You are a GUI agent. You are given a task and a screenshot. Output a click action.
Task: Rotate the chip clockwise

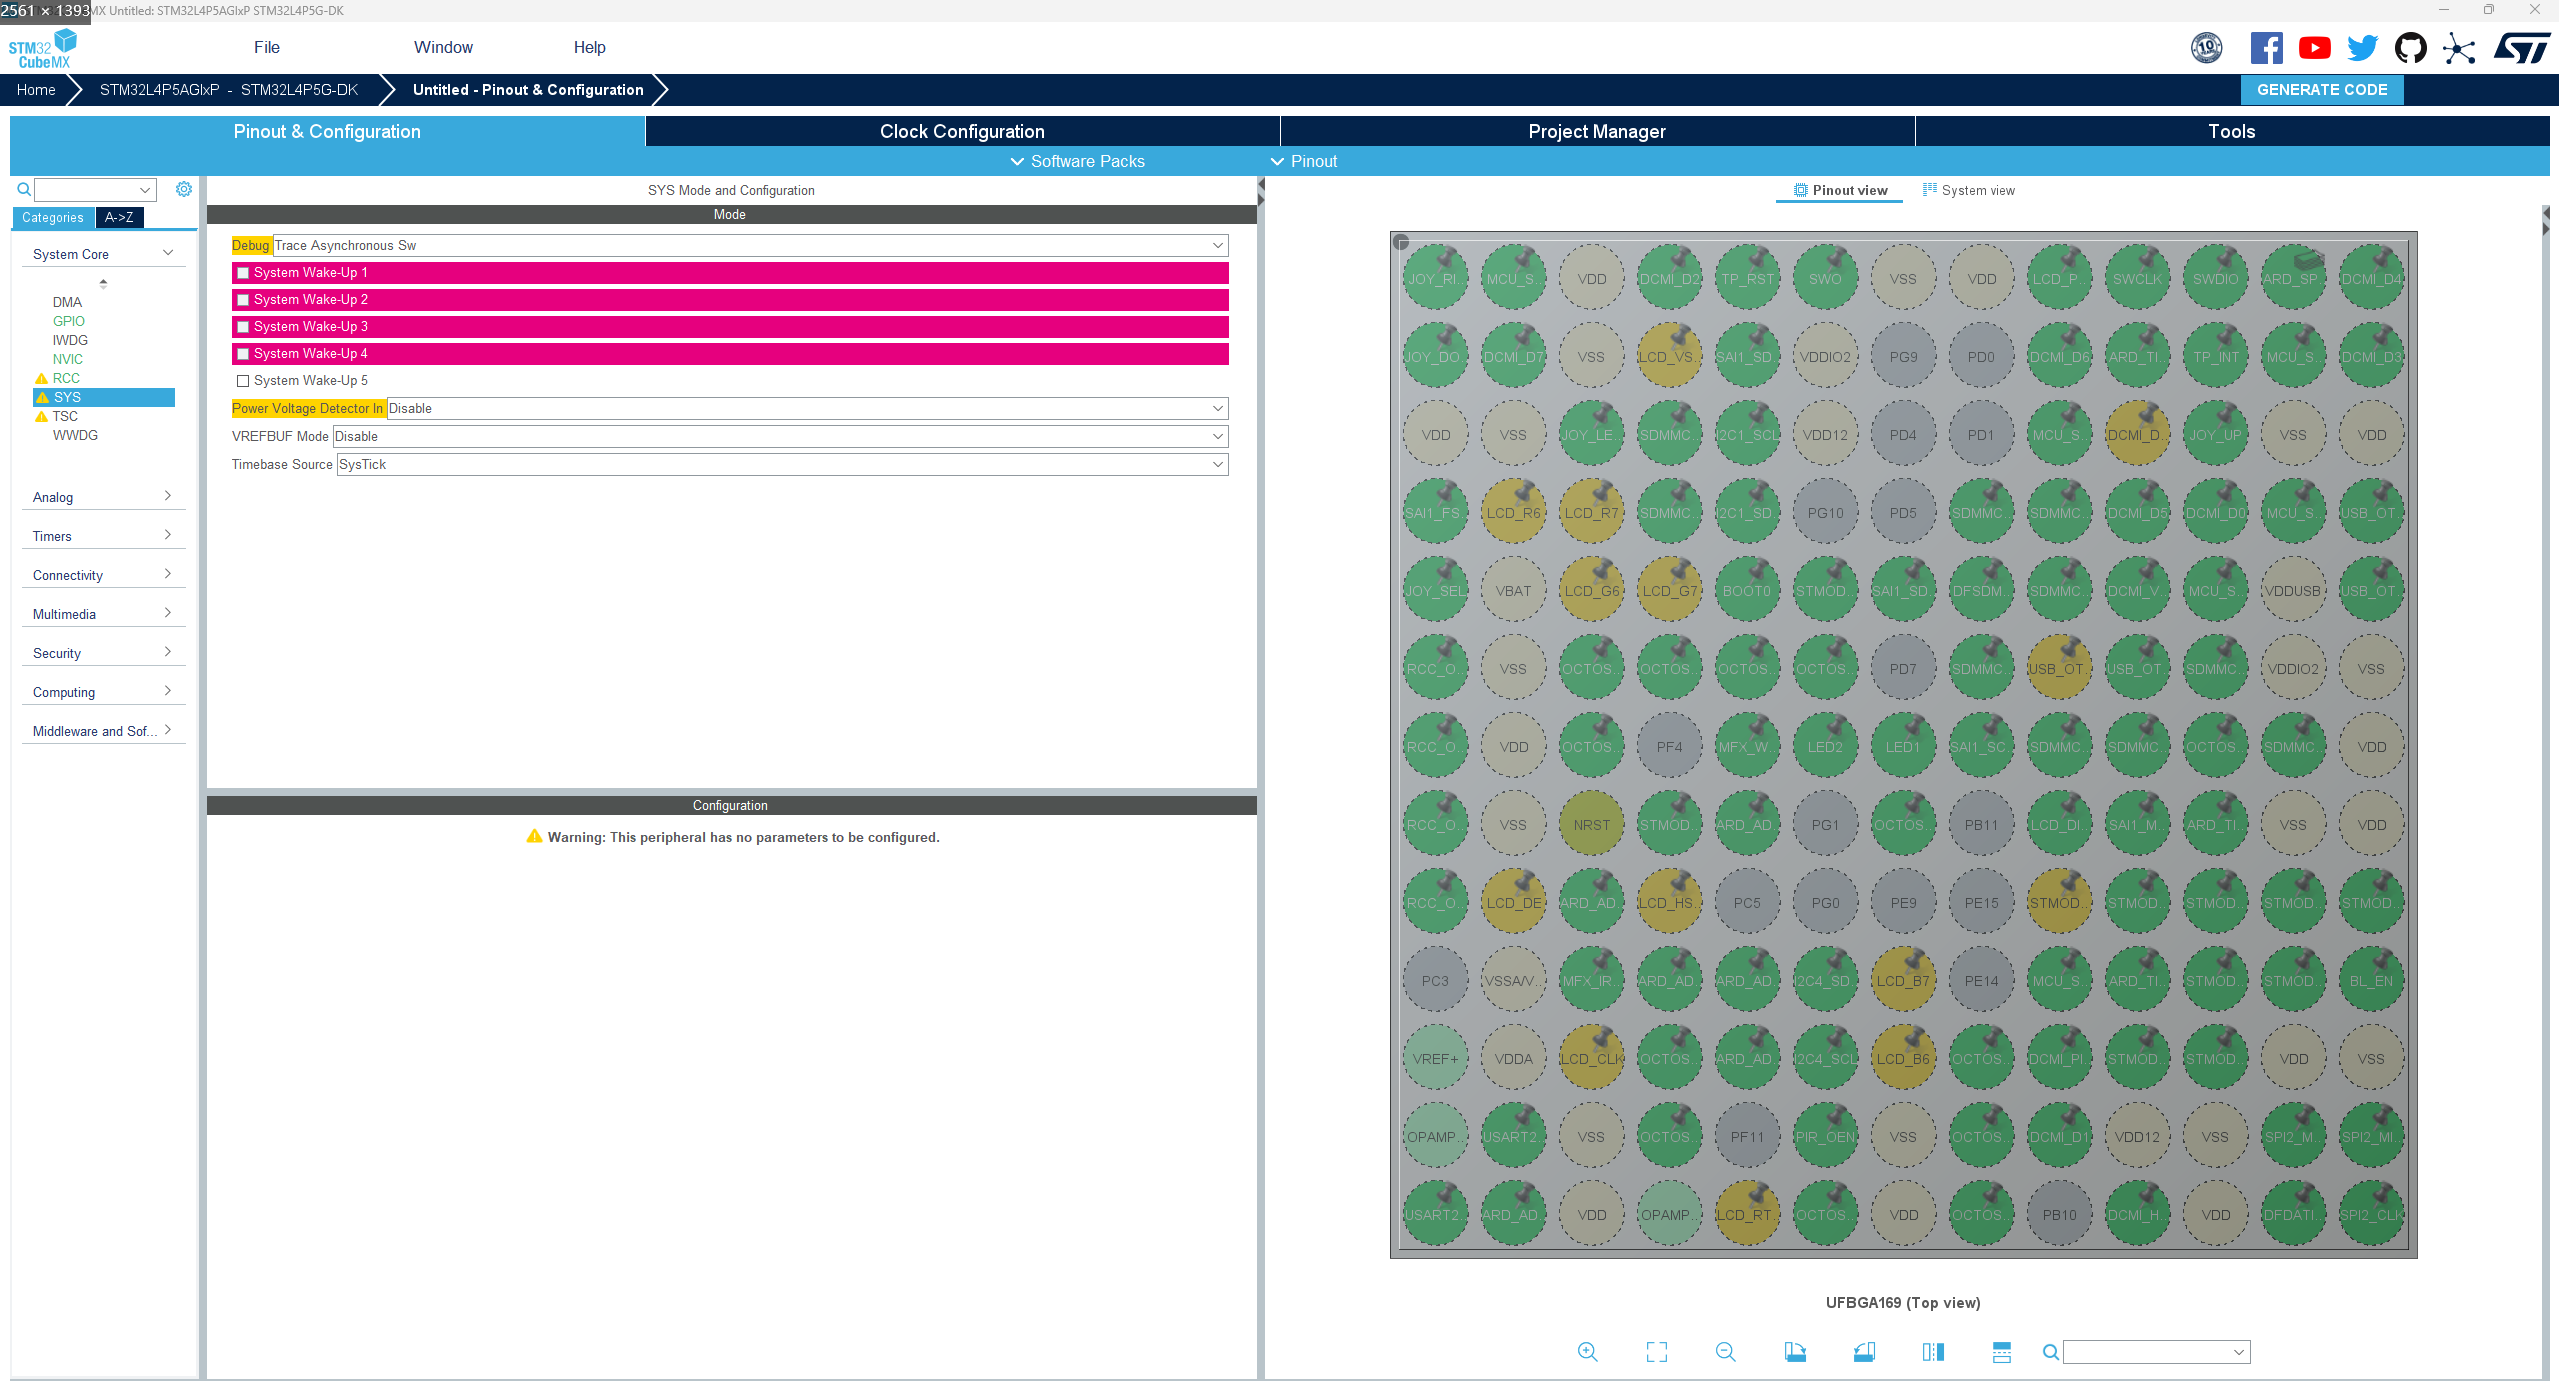tap(1795, 1352)
